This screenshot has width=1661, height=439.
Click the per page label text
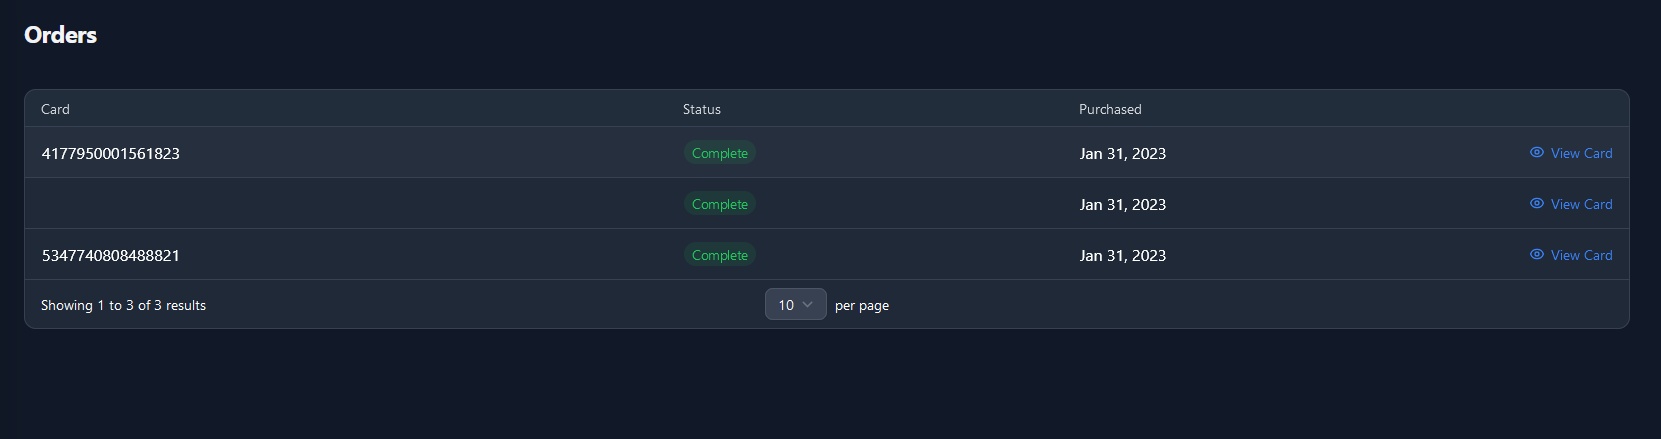862,305
